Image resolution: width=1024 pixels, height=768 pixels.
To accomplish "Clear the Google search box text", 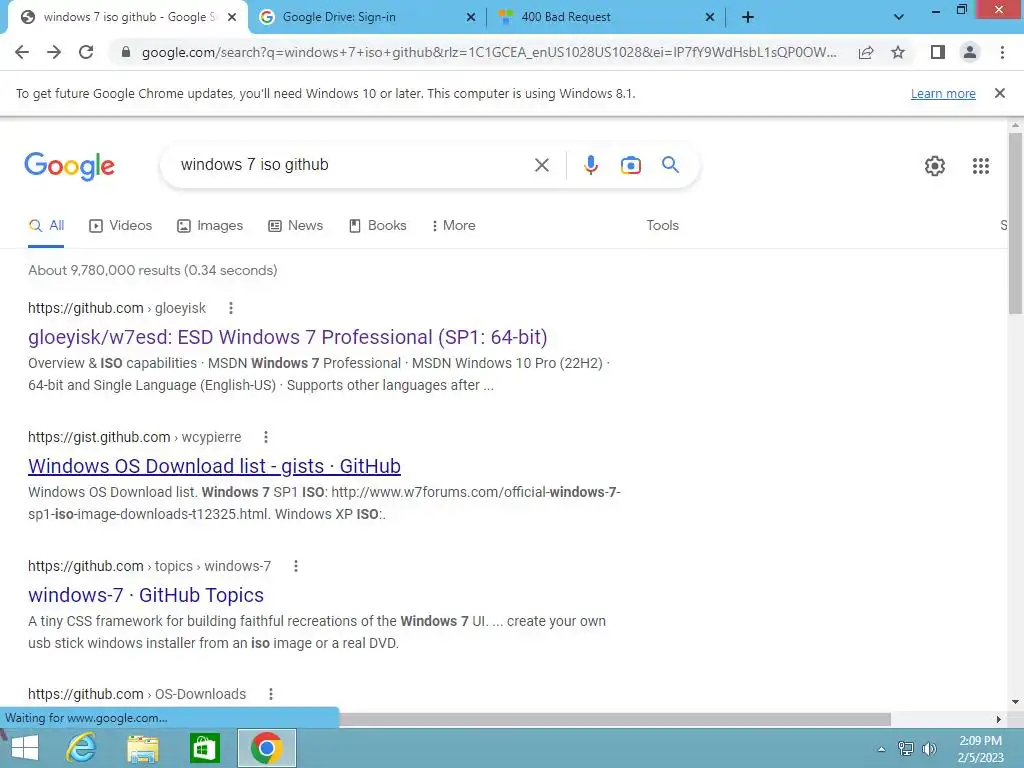I will [541, 165].
